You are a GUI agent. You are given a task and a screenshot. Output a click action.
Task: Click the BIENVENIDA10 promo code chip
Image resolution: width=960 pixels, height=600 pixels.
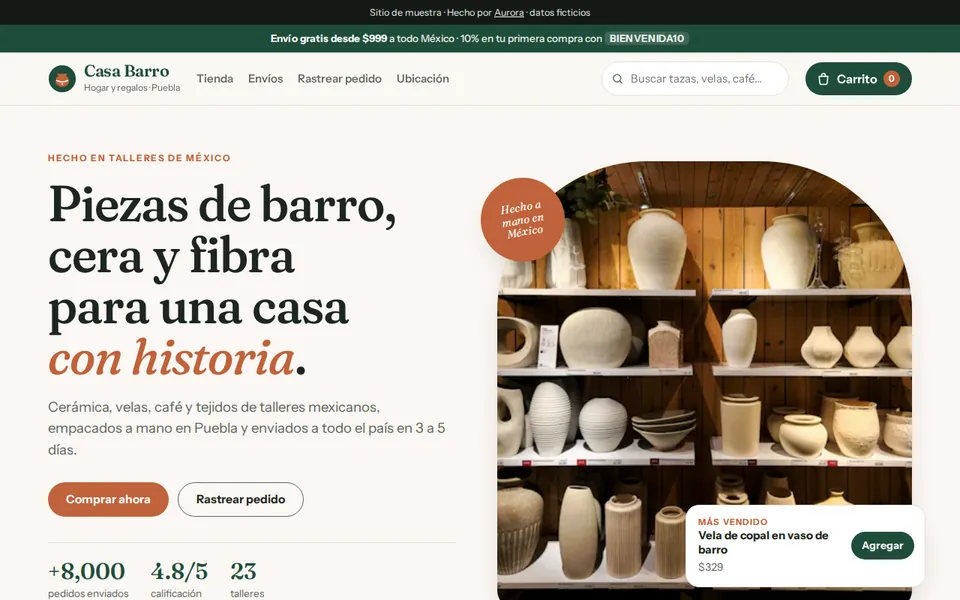(x=647, y=39)
